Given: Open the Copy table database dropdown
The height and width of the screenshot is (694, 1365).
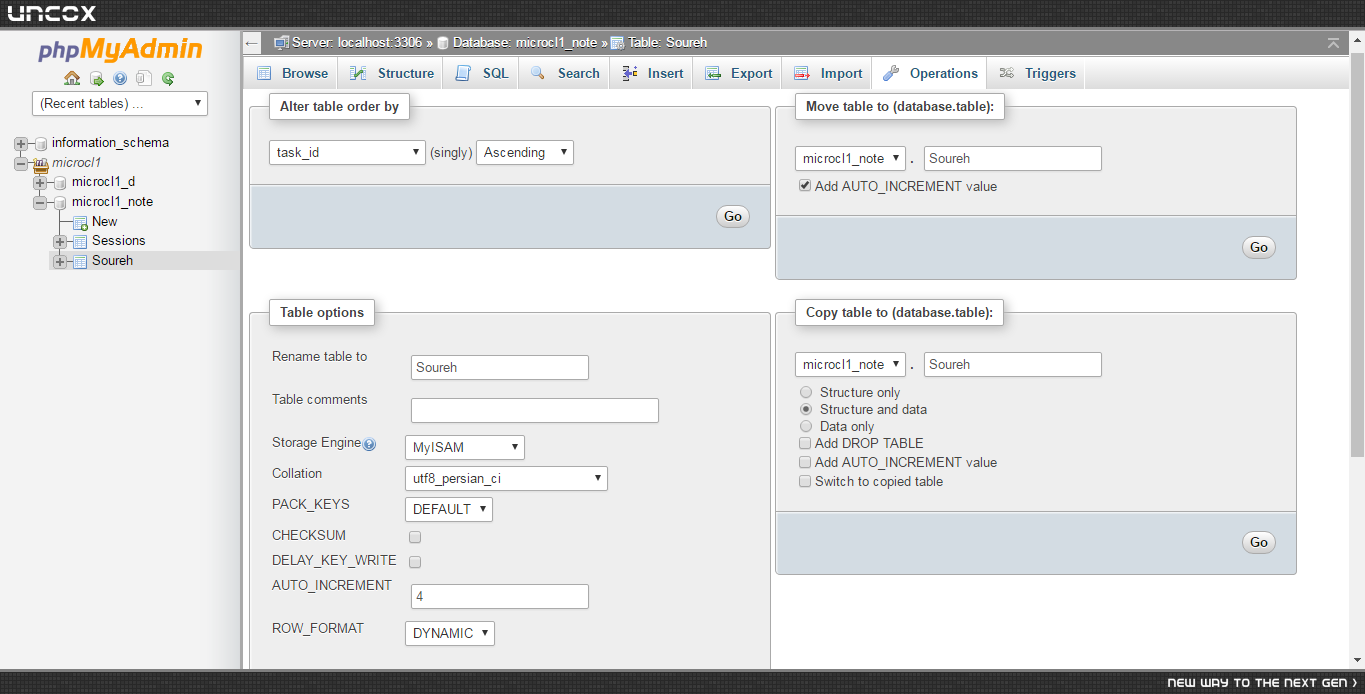Looking at the screenshot, I should [x=850, y=364].
